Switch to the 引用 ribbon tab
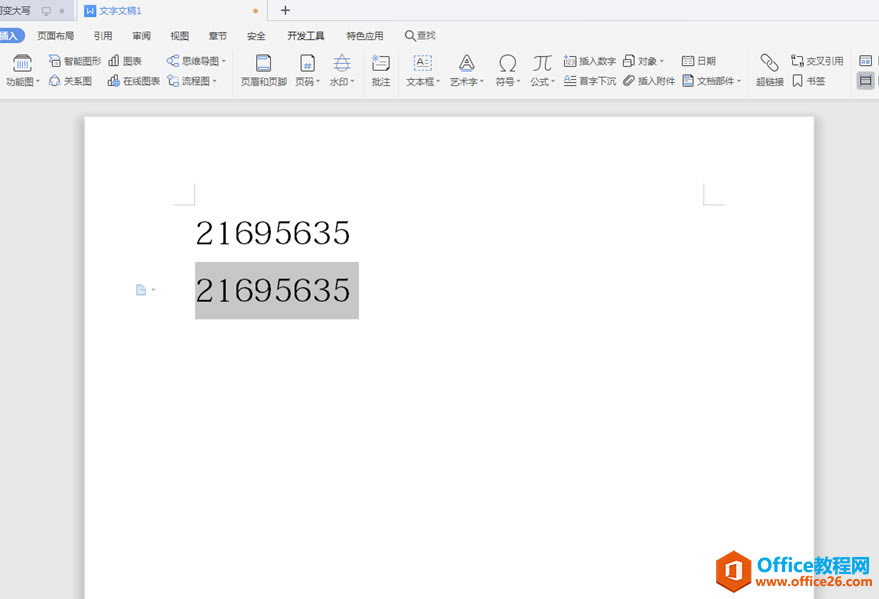 tap(103, 36)
